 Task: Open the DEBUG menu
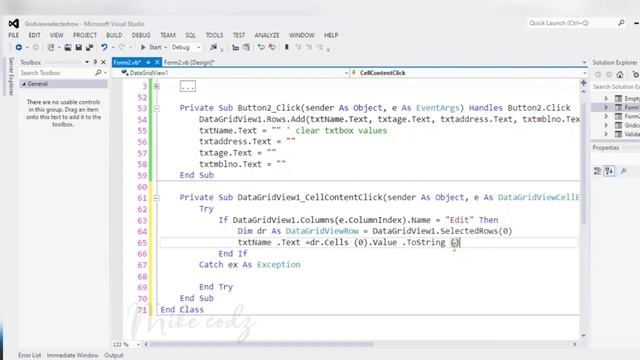click(141, 36)
